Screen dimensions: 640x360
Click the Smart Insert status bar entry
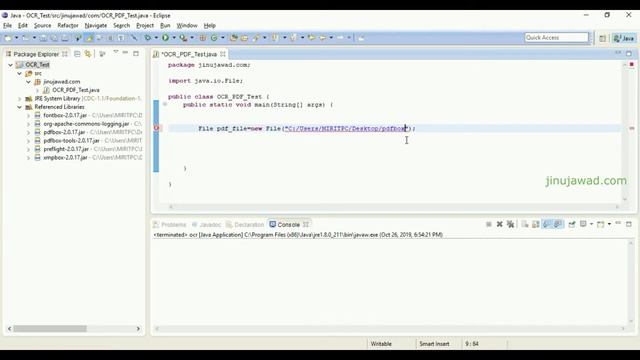pos(434,344)
